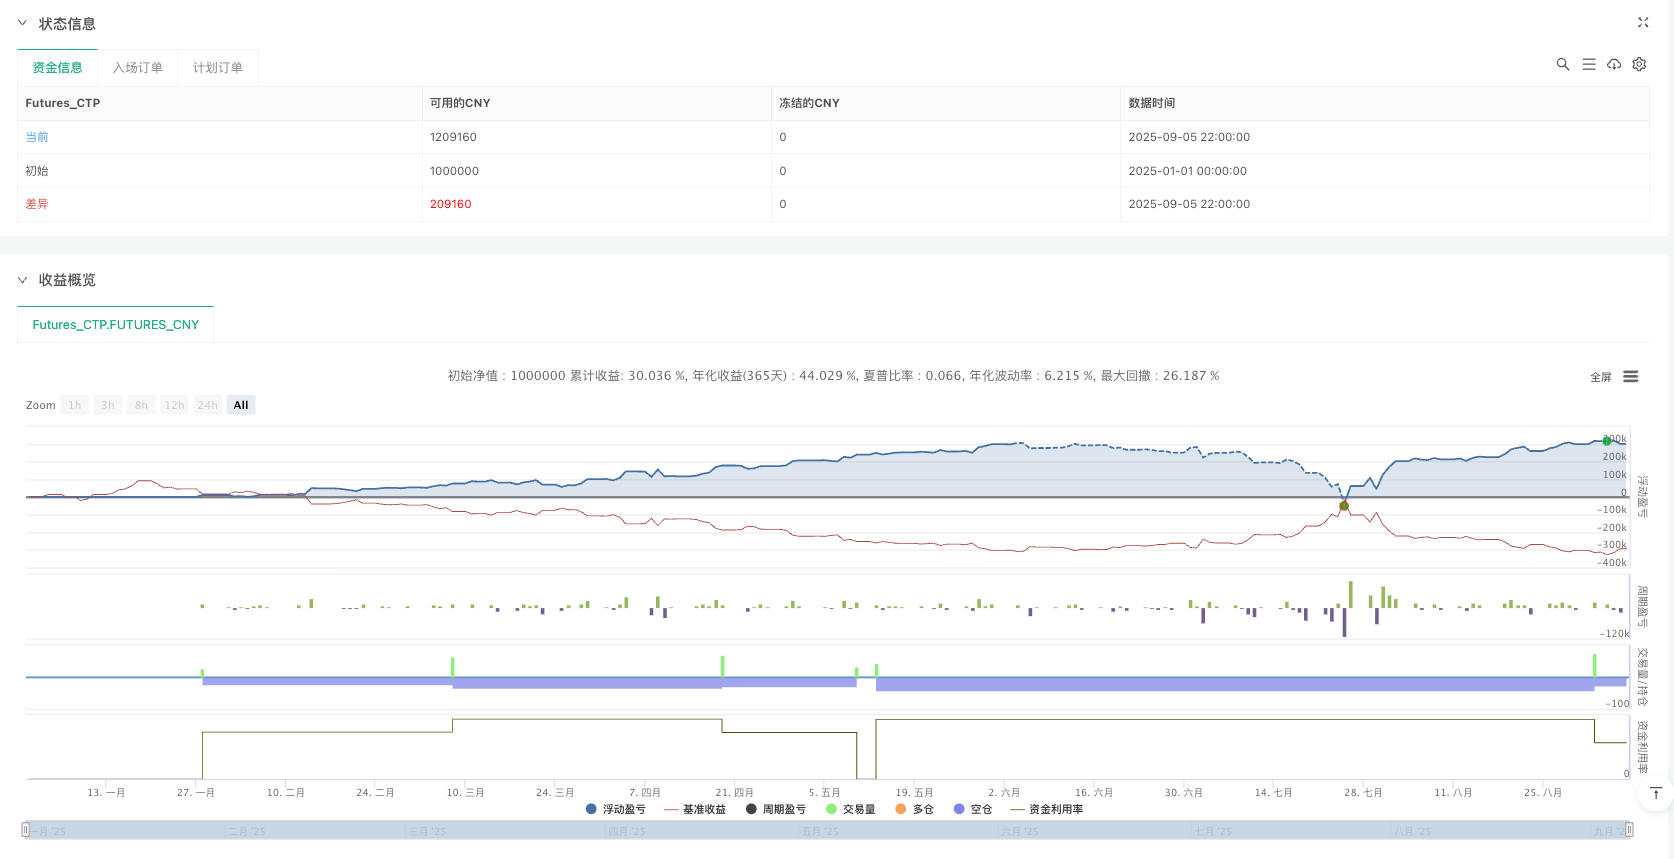Open the list view menu icon
Image resolution: width=1674 pixels, height=859 pixels.
[x=1589, y=64]
